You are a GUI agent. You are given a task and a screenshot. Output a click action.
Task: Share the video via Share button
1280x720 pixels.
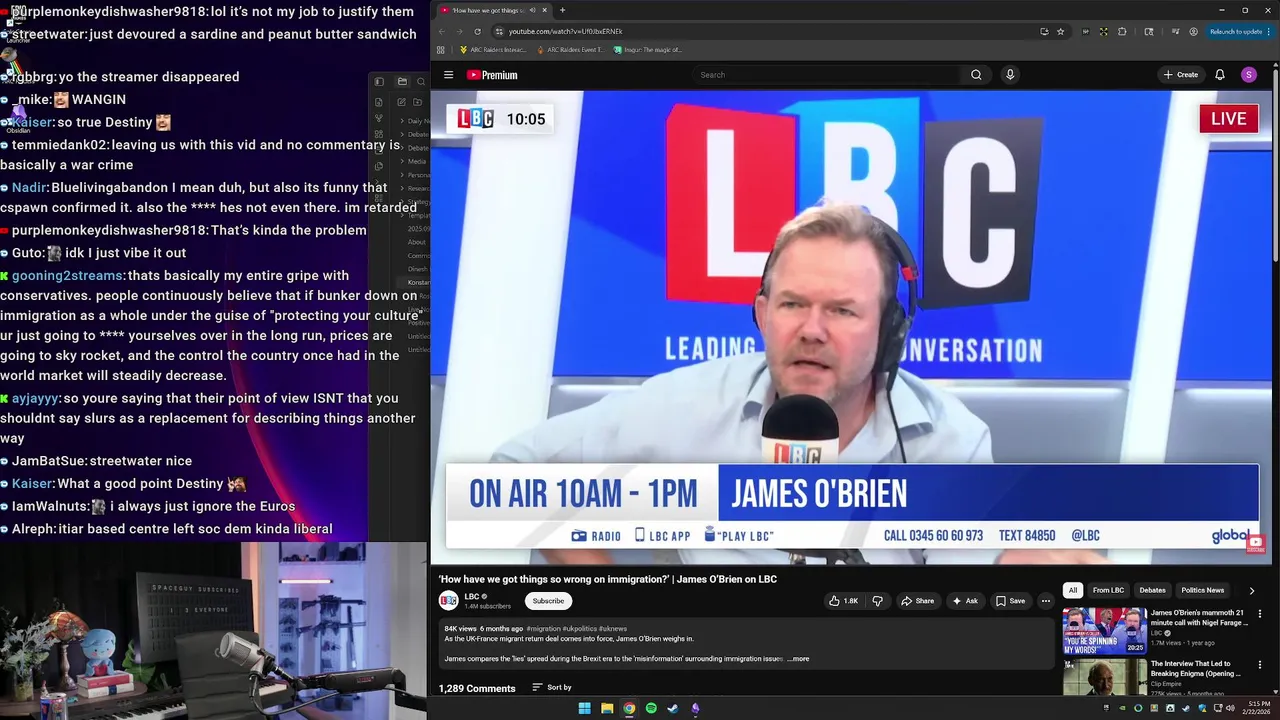[917, 601]
